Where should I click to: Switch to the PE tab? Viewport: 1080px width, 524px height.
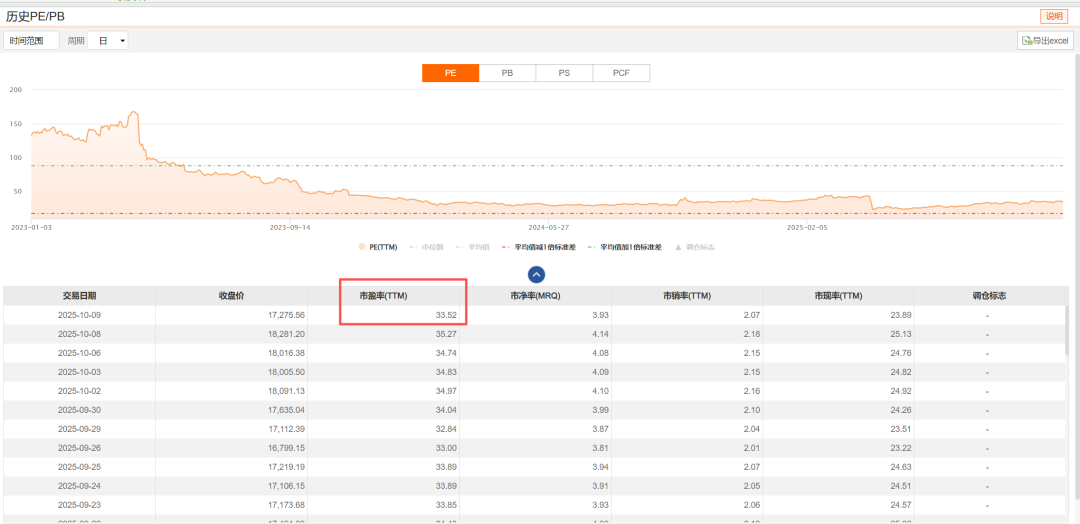pos(450,73)
